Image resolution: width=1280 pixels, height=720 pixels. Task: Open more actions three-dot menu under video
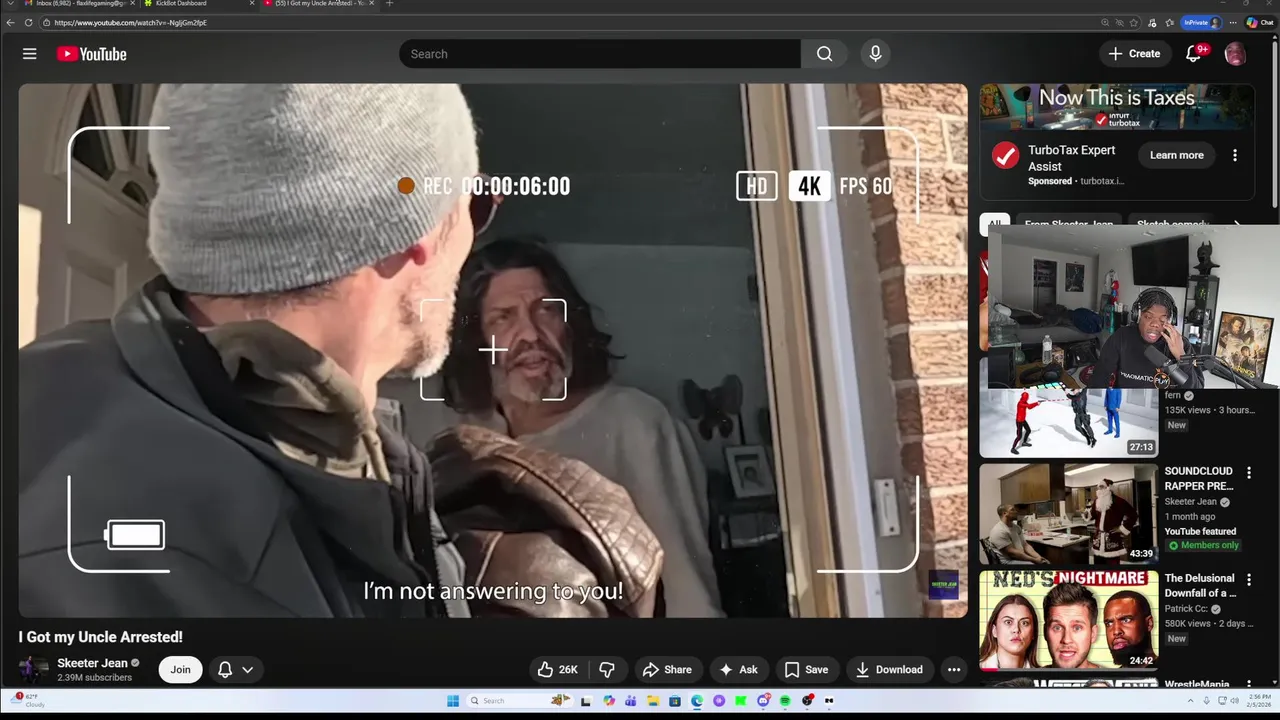[x=954, y=670]
